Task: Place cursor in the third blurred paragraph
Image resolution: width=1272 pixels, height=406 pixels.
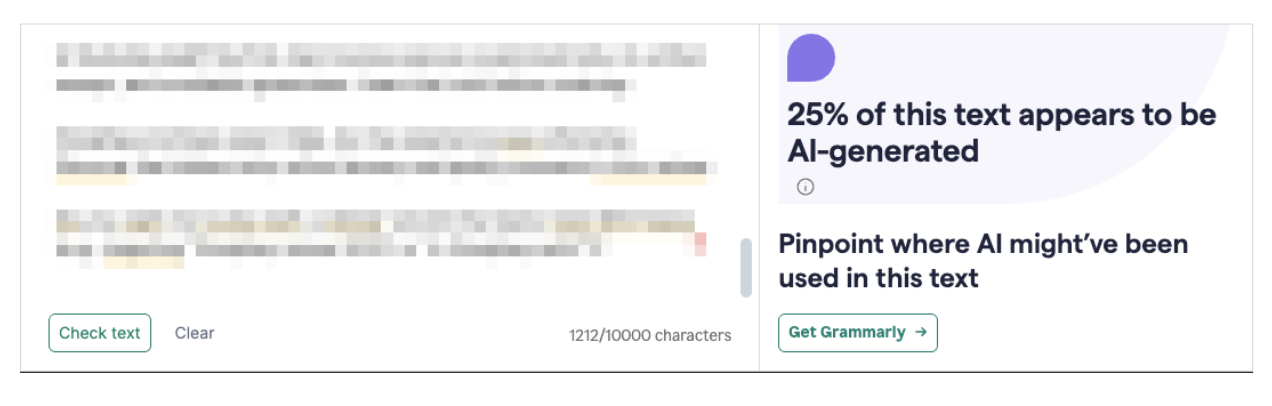Action: pos(380,236)
